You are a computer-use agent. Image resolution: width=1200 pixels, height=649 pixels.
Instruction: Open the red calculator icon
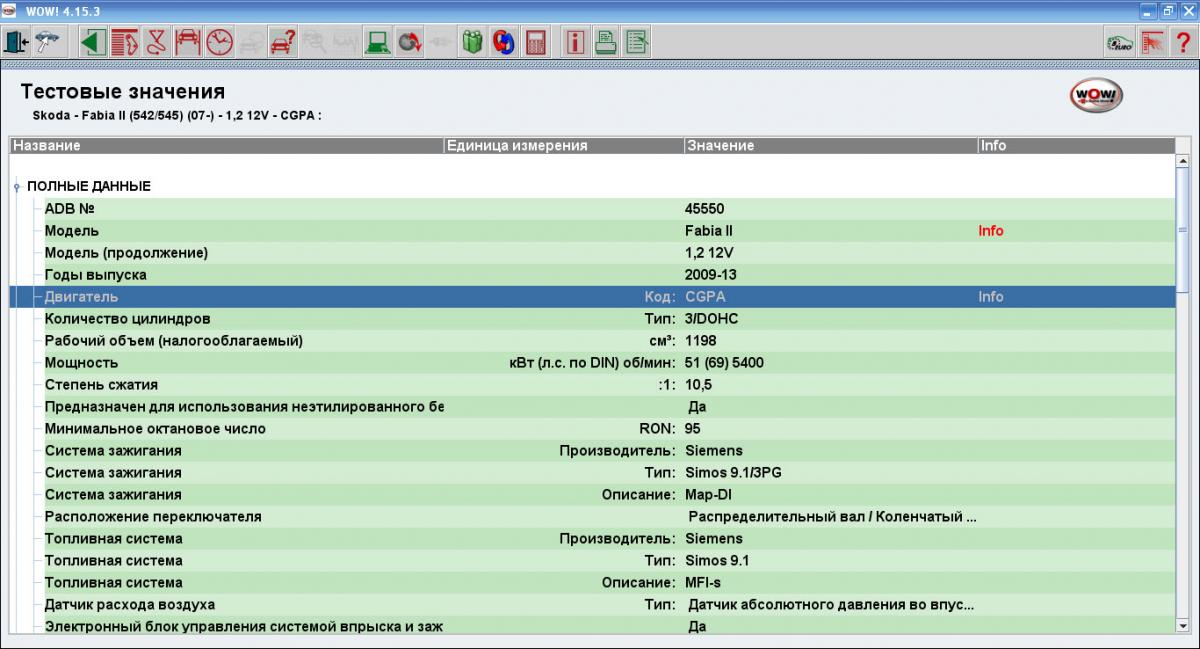click(536, 42)
